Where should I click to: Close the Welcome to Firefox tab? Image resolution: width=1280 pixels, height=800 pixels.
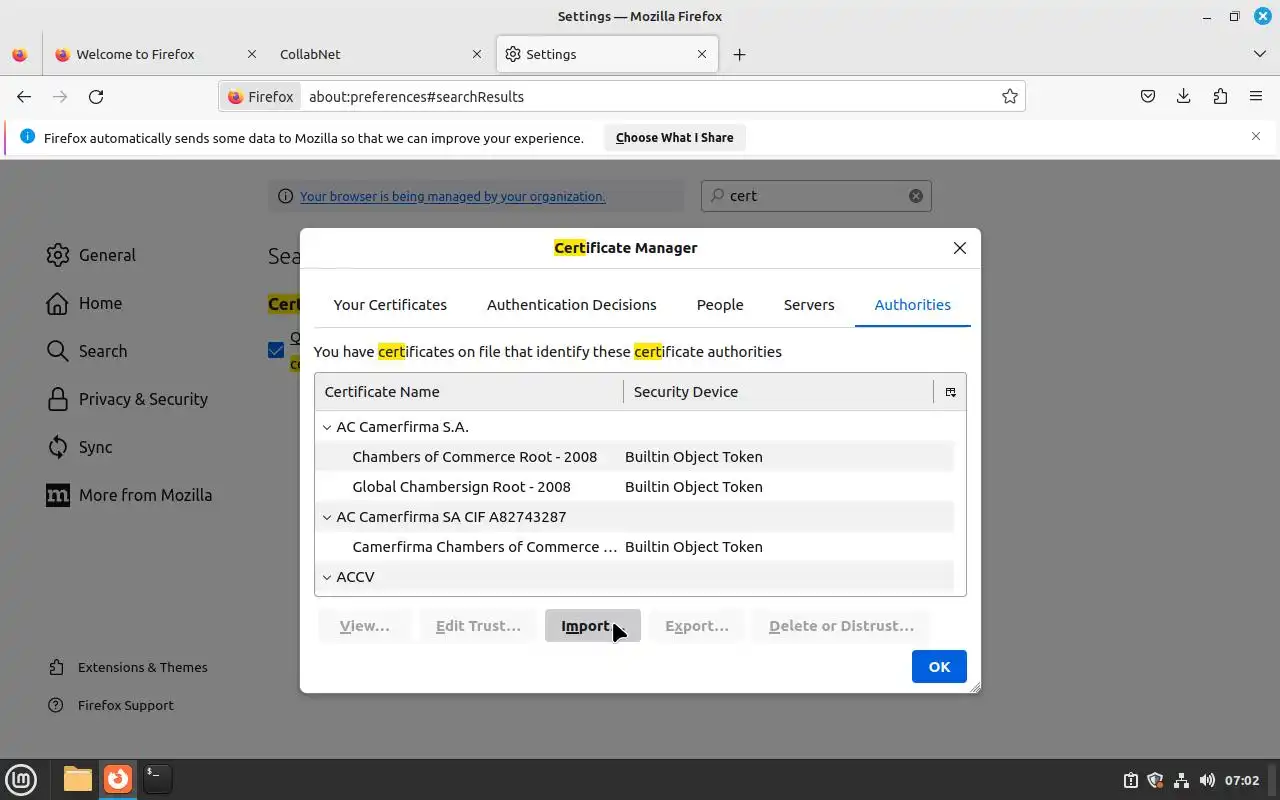pyautogui.click(x=252, y=54)
